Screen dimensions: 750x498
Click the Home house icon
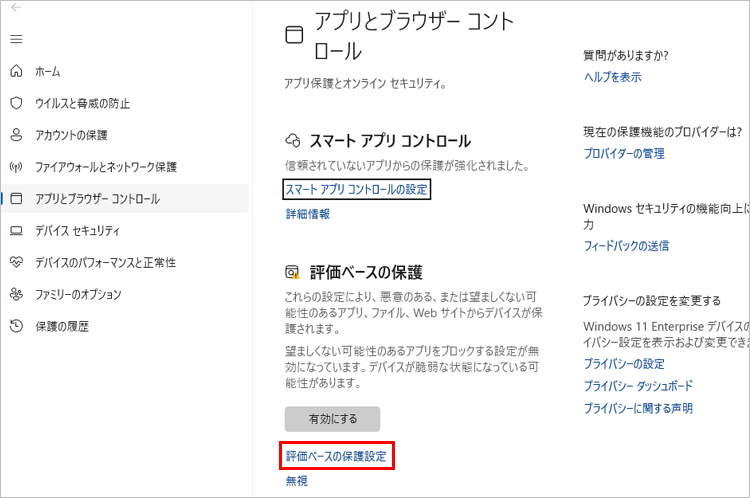click(15, 72)
